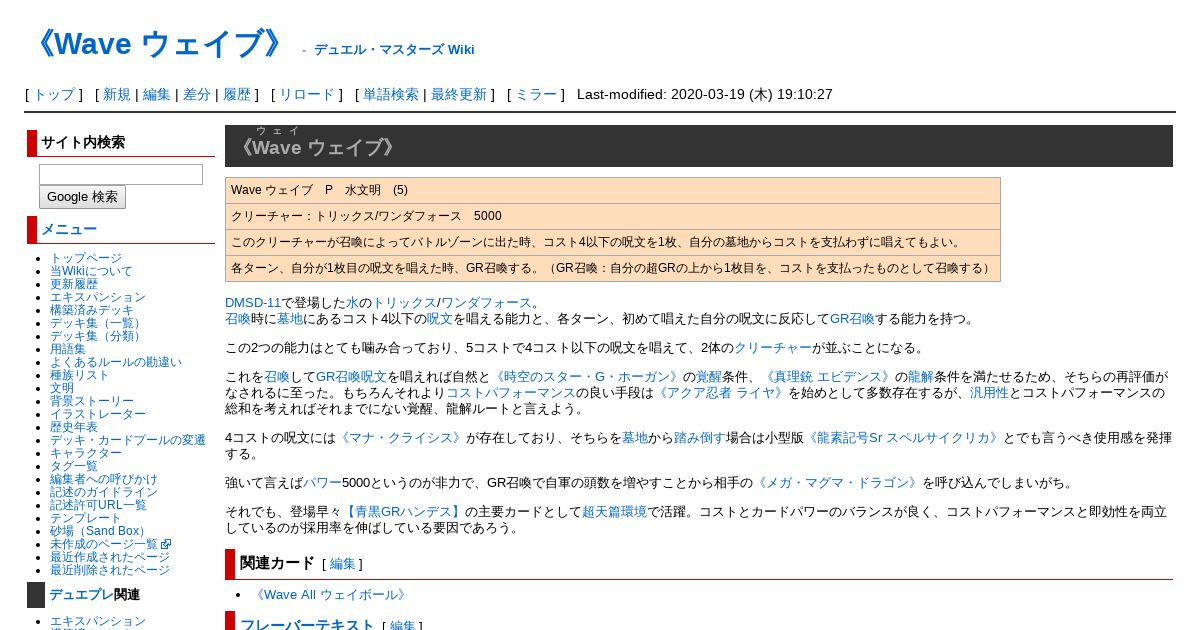This screenshot has height=630, width=1200.
Task: Open テンプレート in the sidebar
Action: pyautogui.click(x=86, y=518)
